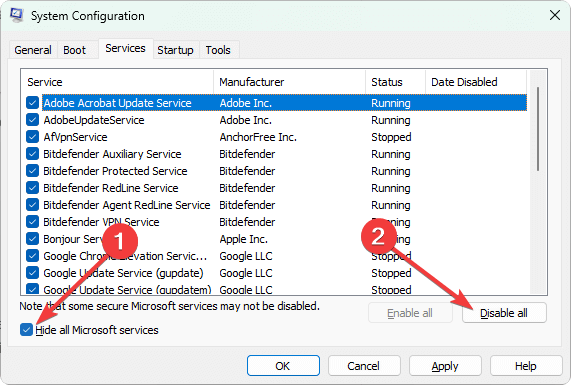This screenshot has width=571, height=385.
Task: Switch to the Startup tab
Action: click(x=175, y=50)
